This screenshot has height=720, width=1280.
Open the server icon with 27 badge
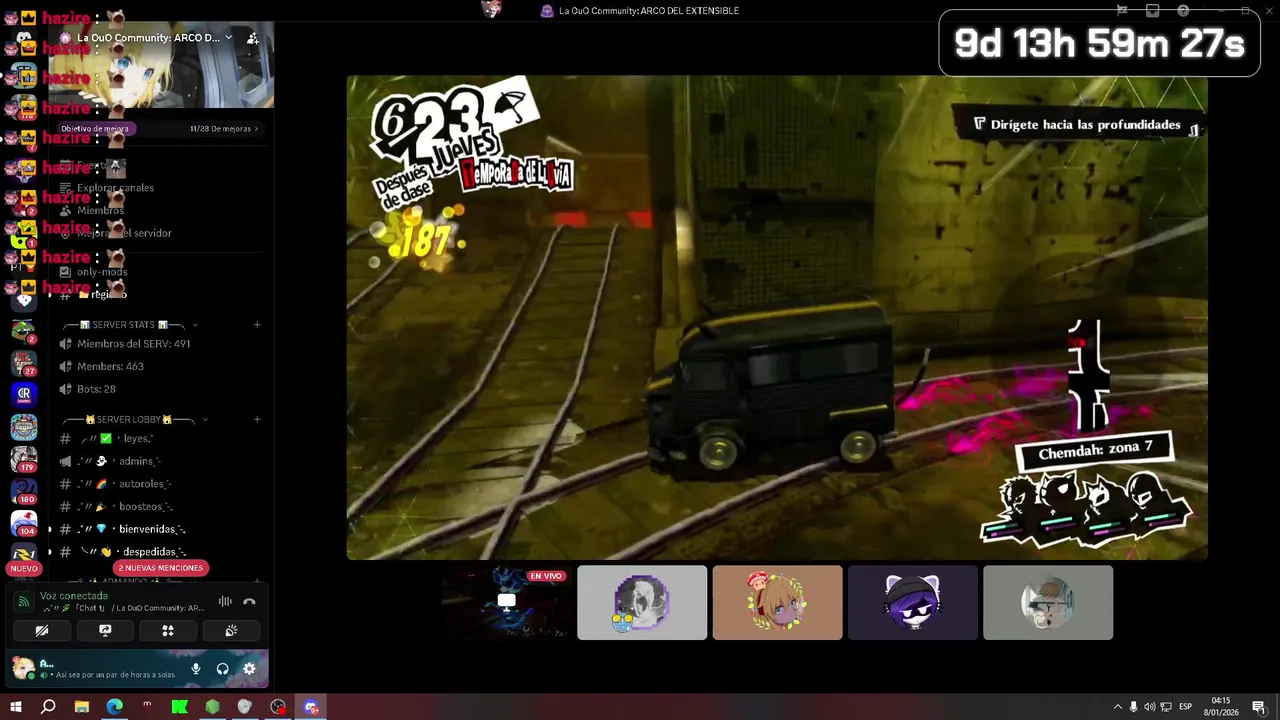(23, 362)
